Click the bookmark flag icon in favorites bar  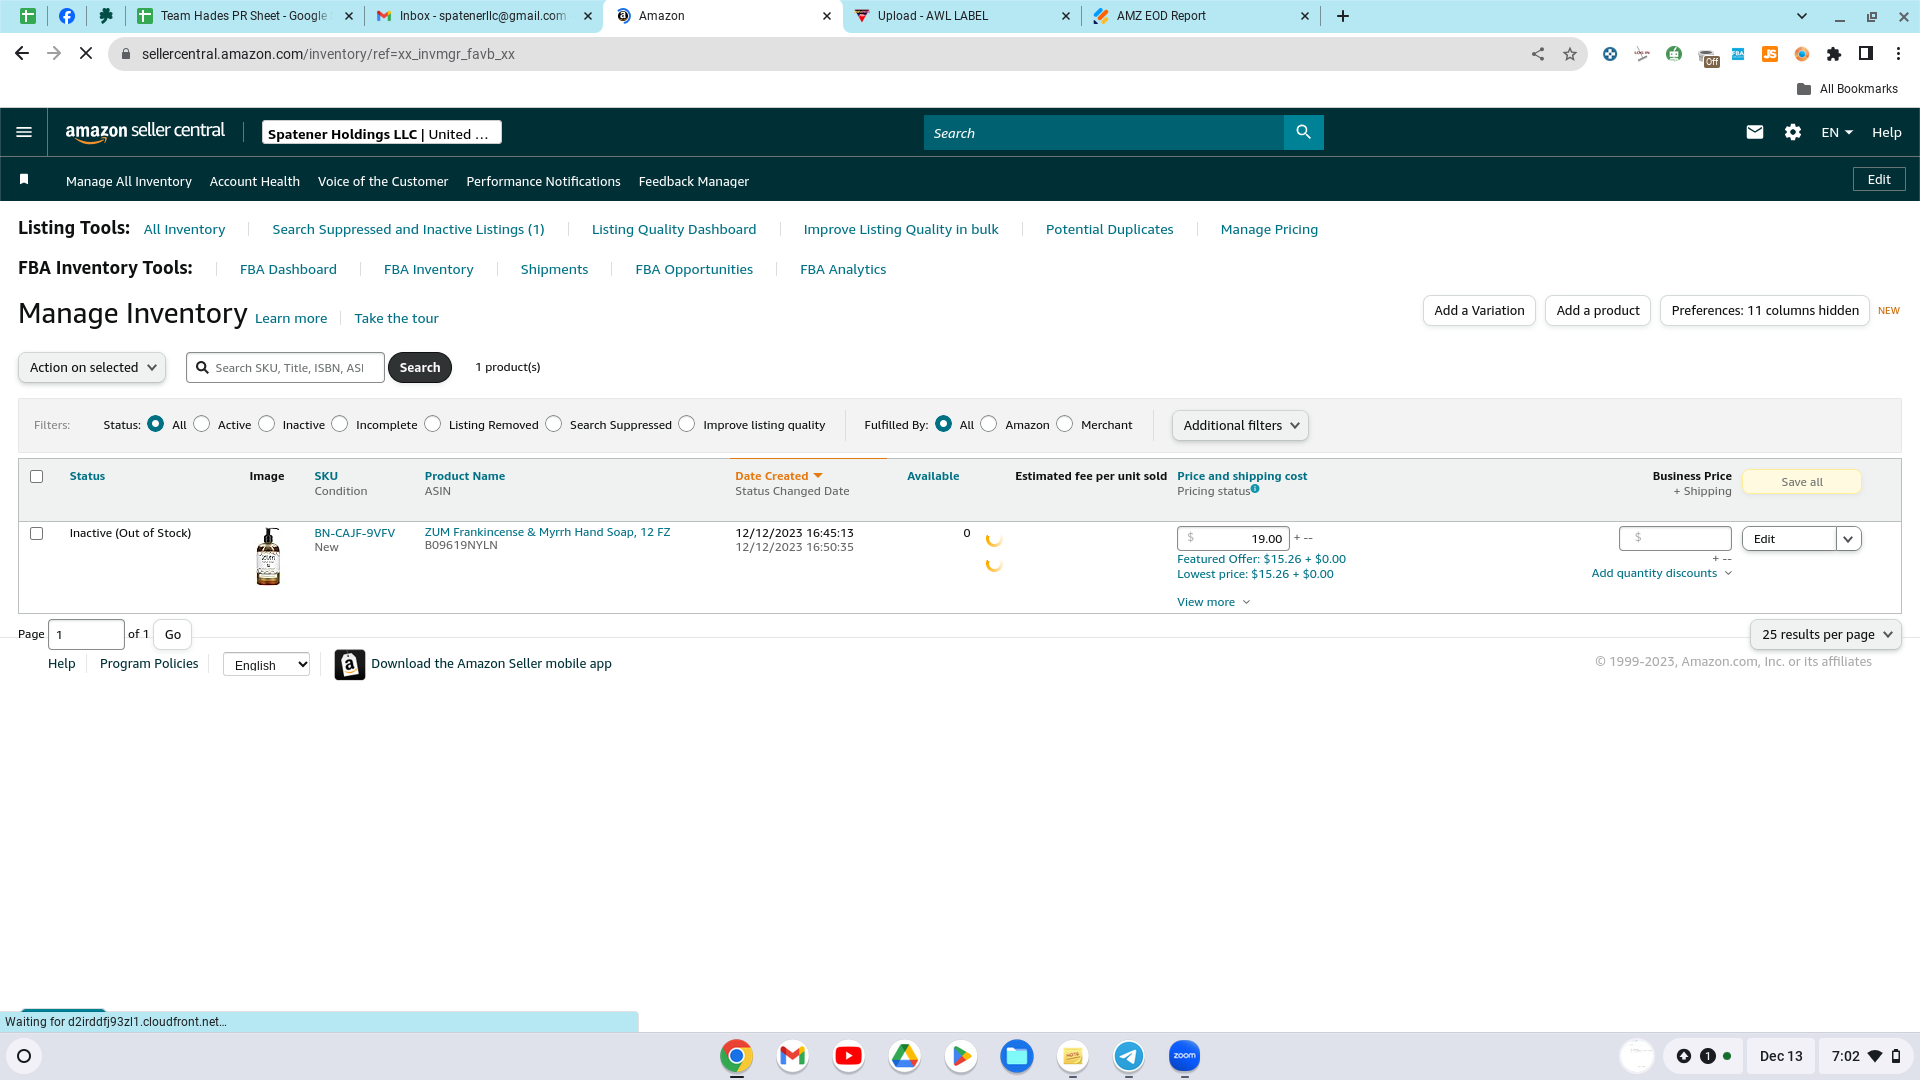point(24,179)
